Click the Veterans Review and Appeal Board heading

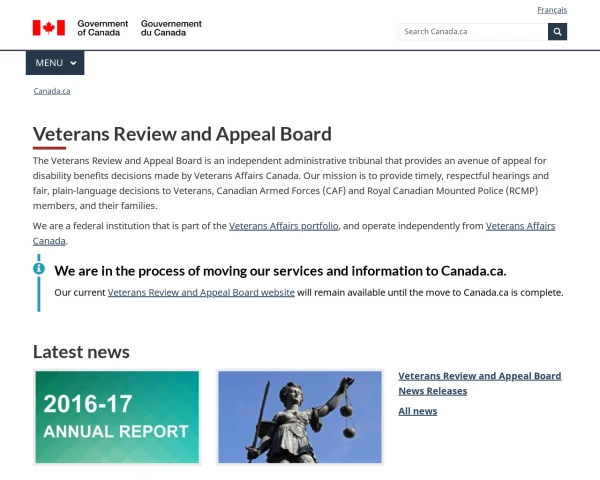click(x=182, y=134)
